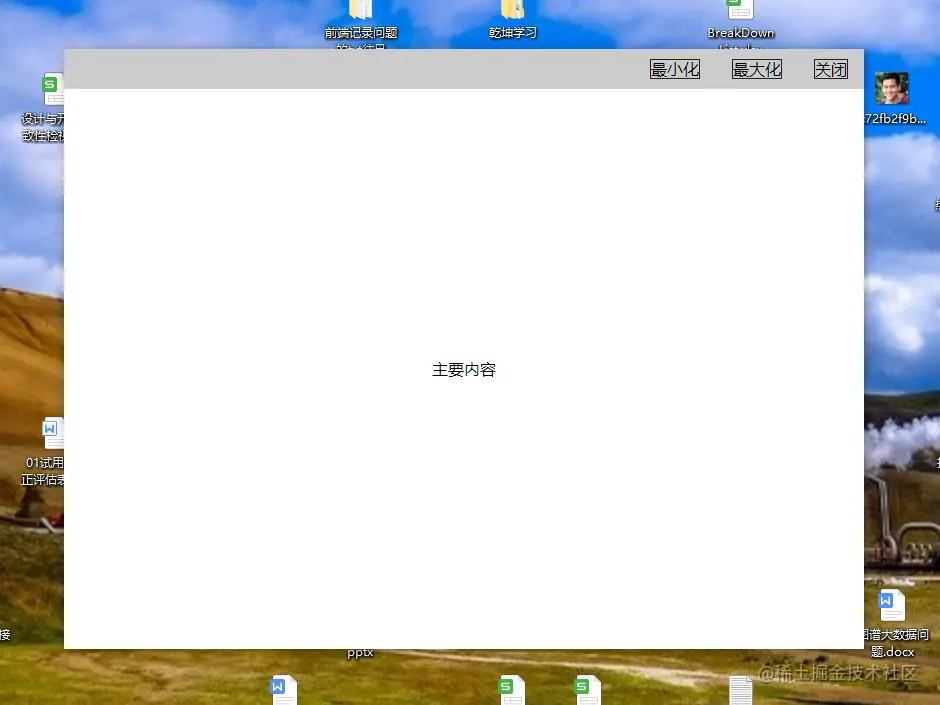The image size is (940, 705).
Task: Open the 72fb2f9b image thumbnail
Action: coord(889,89)
